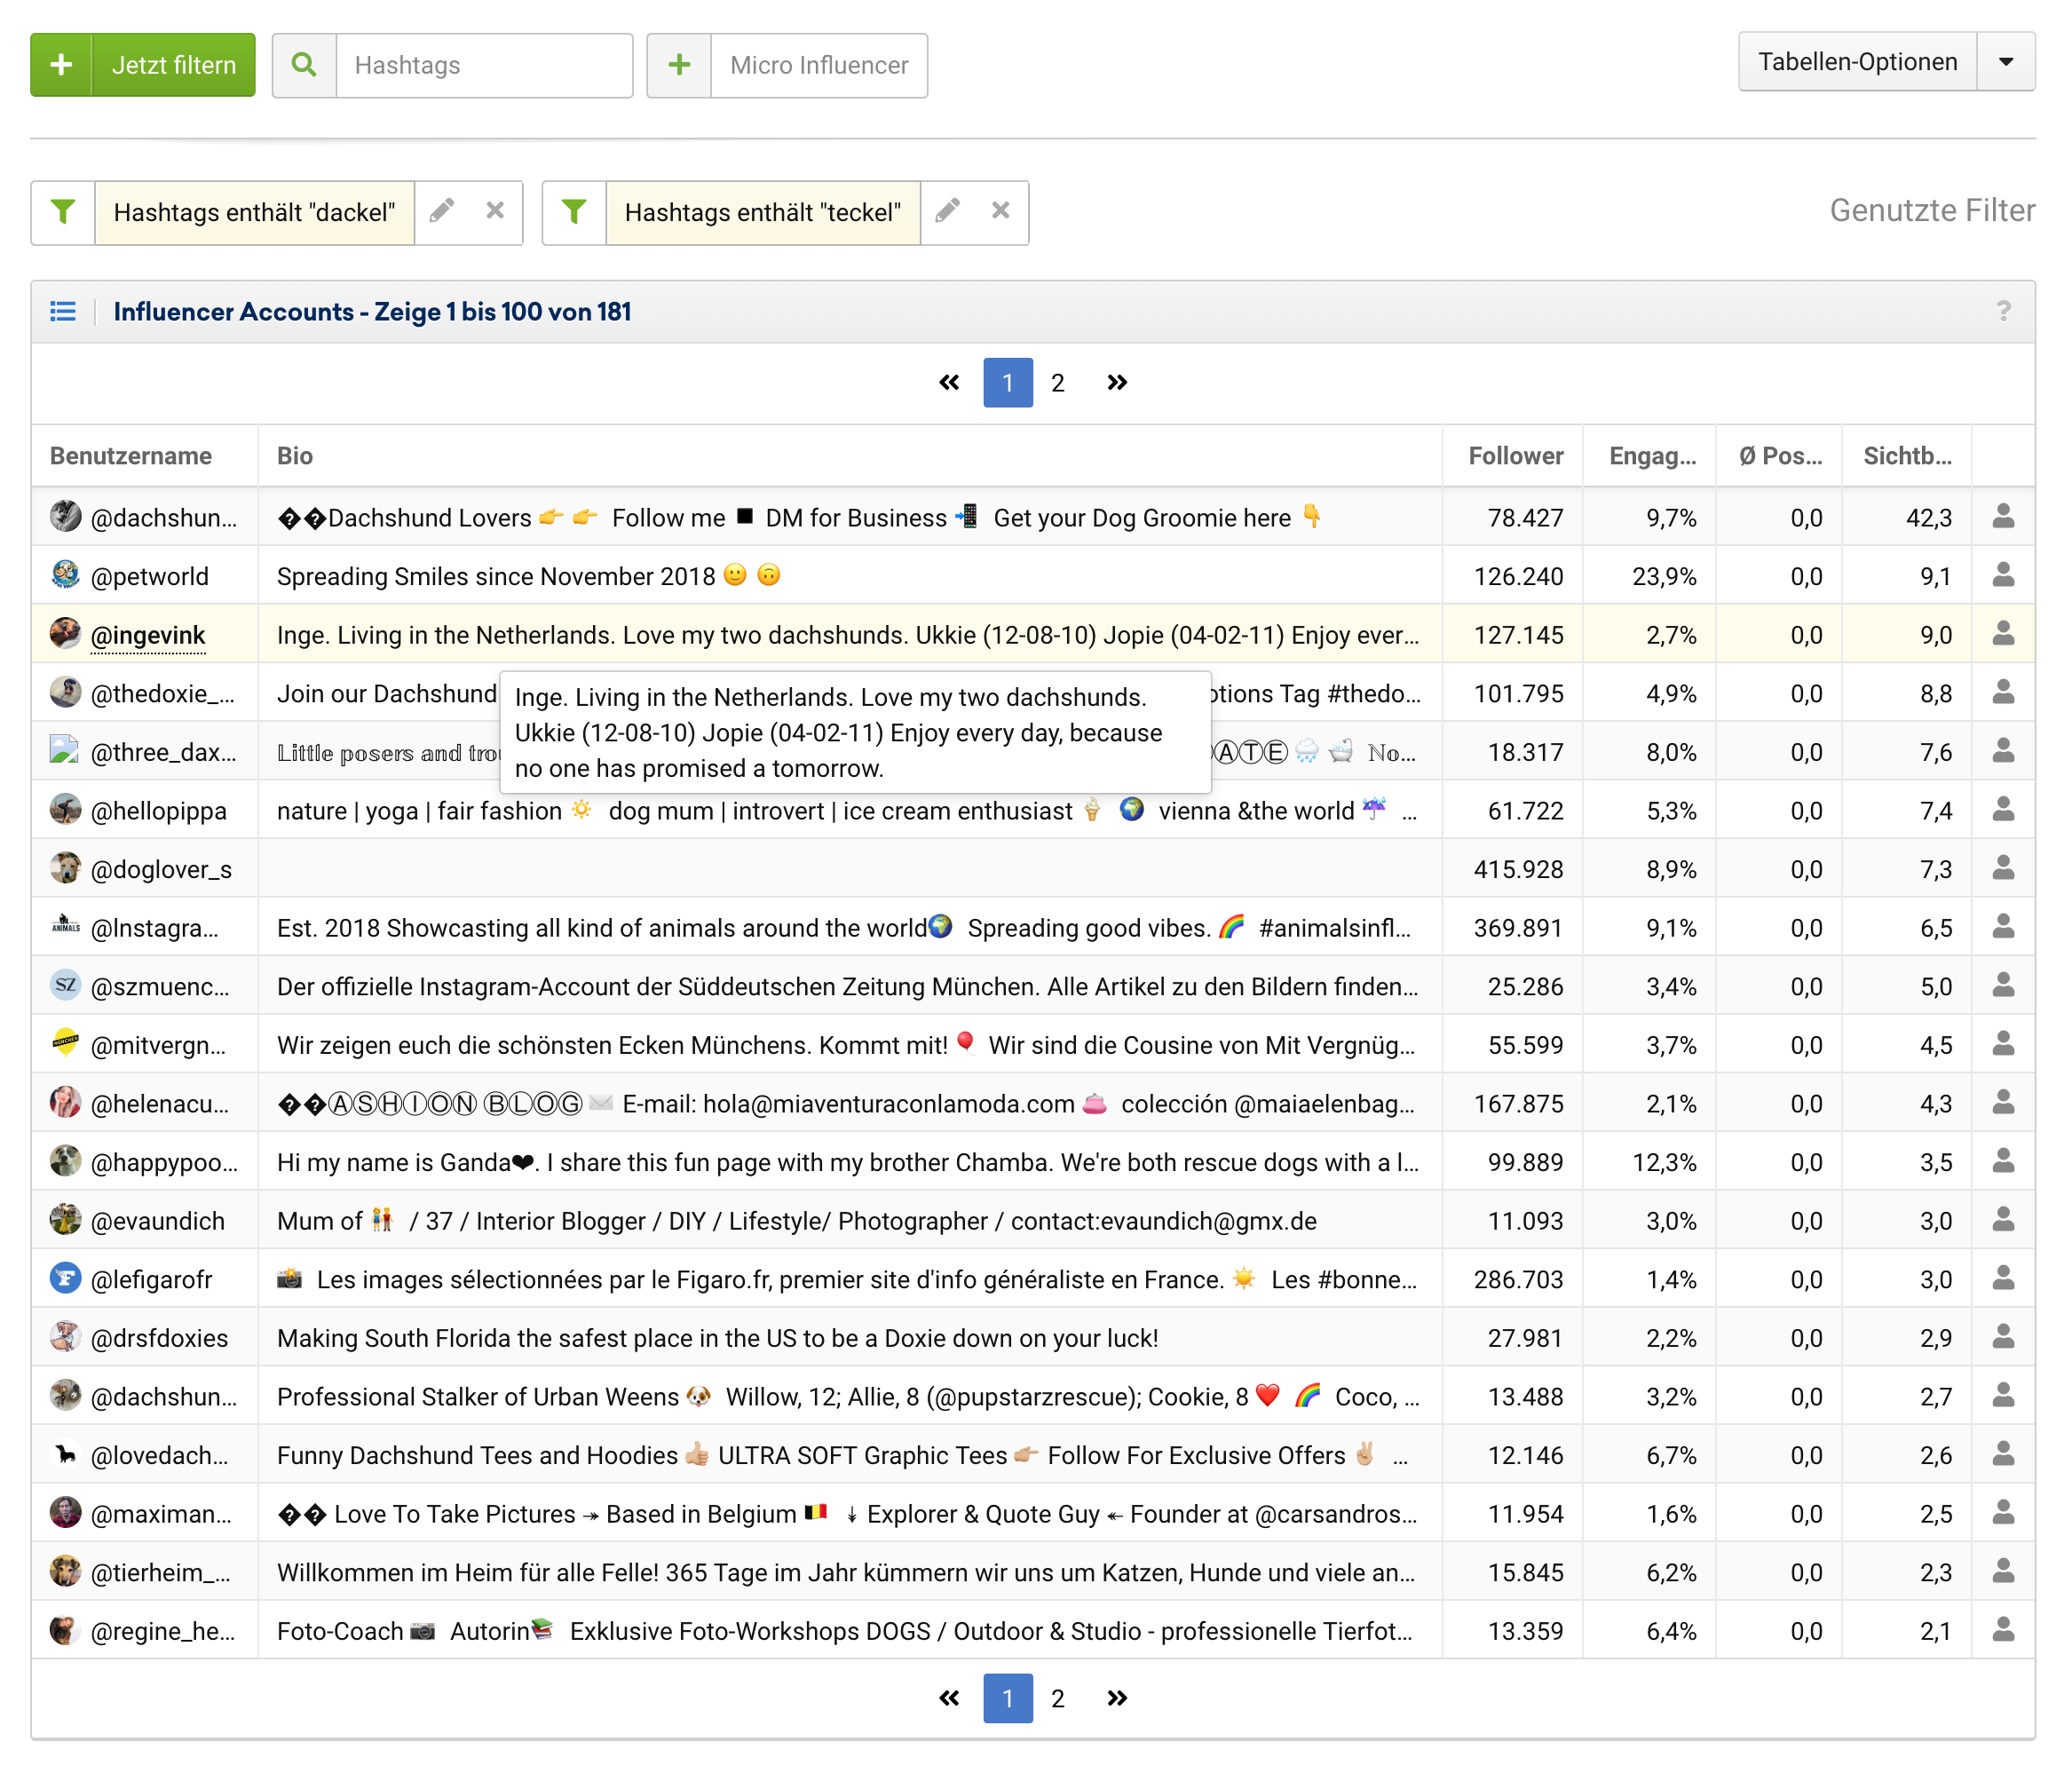Image resolution: width=2072 pixels, height=1789 pixels.
Task: Click the magnifier icon next to Hashtags
Action: pyautogui.click(x=304, y=65)
